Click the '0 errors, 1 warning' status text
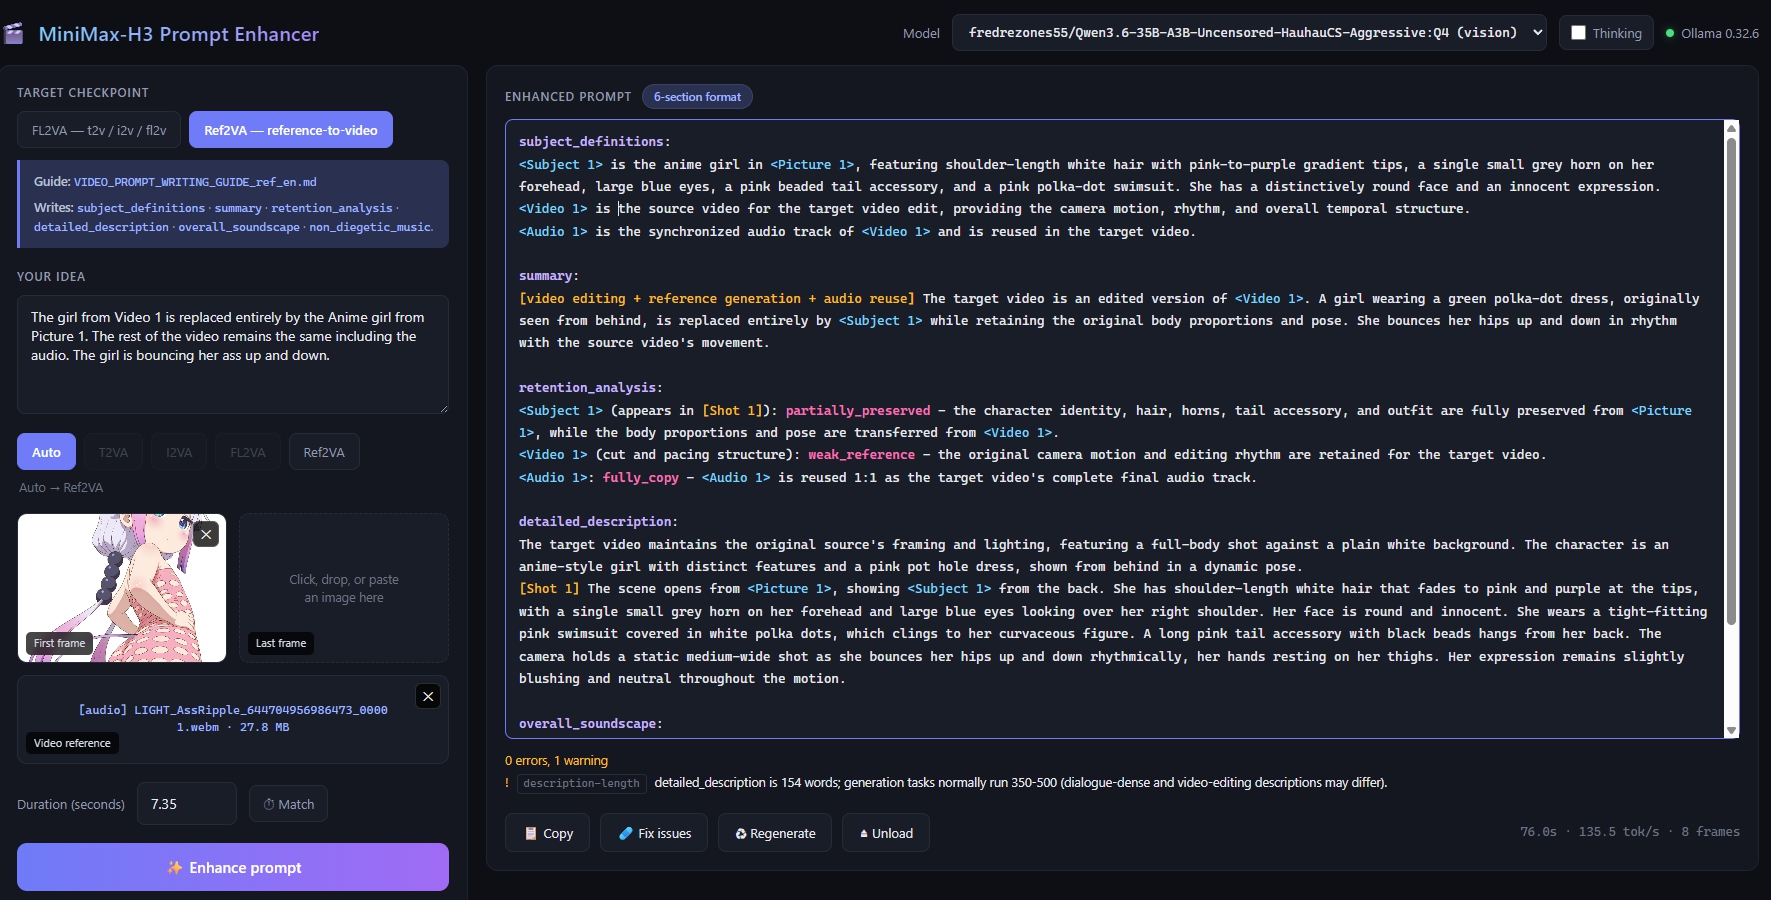 pos(556,761)
